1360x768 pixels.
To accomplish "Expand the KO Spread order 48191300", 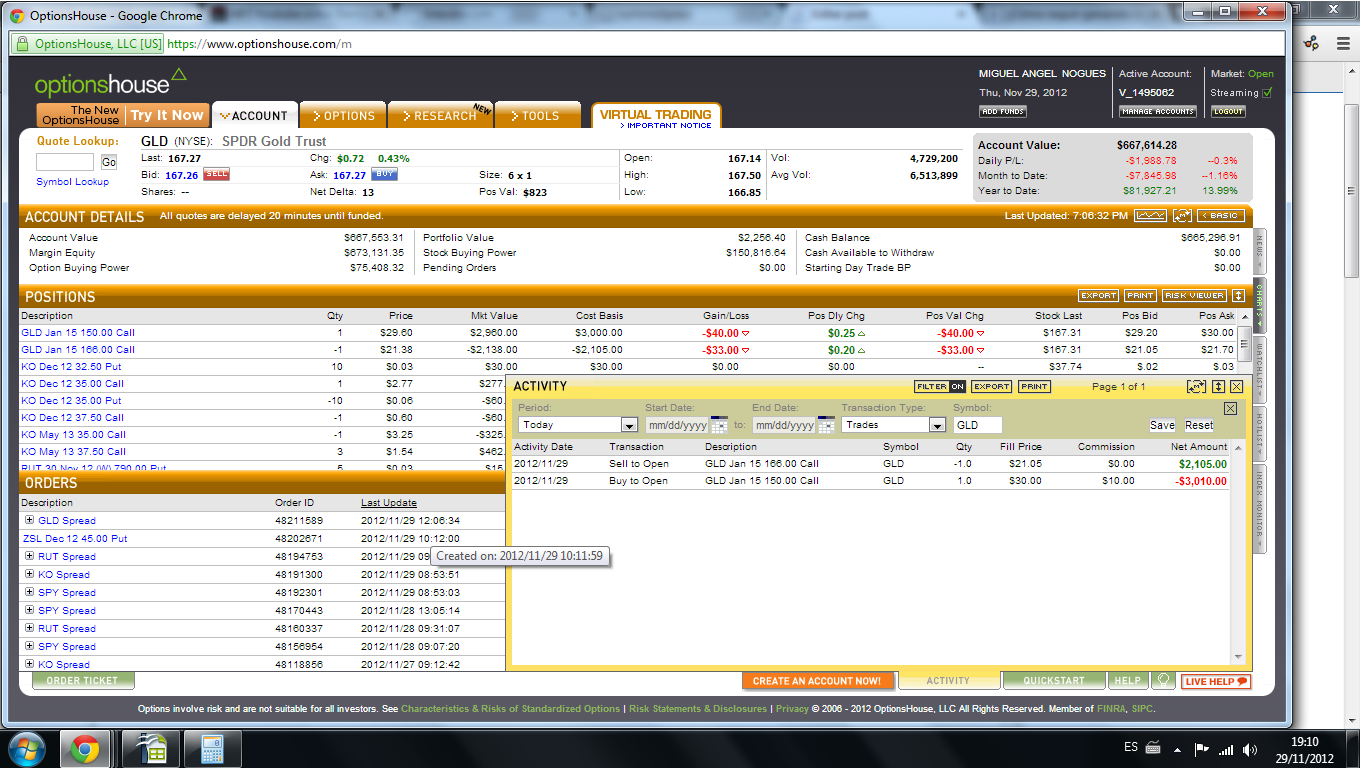I will [x=29, y=574].
